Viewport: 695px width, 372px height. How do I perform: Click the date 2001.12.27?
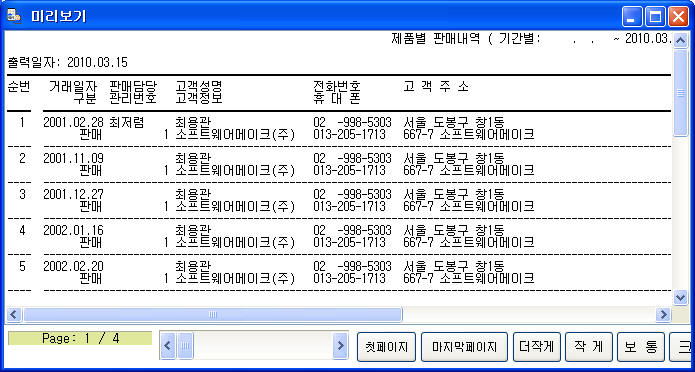pyautogui.click(x=74, y=195)
